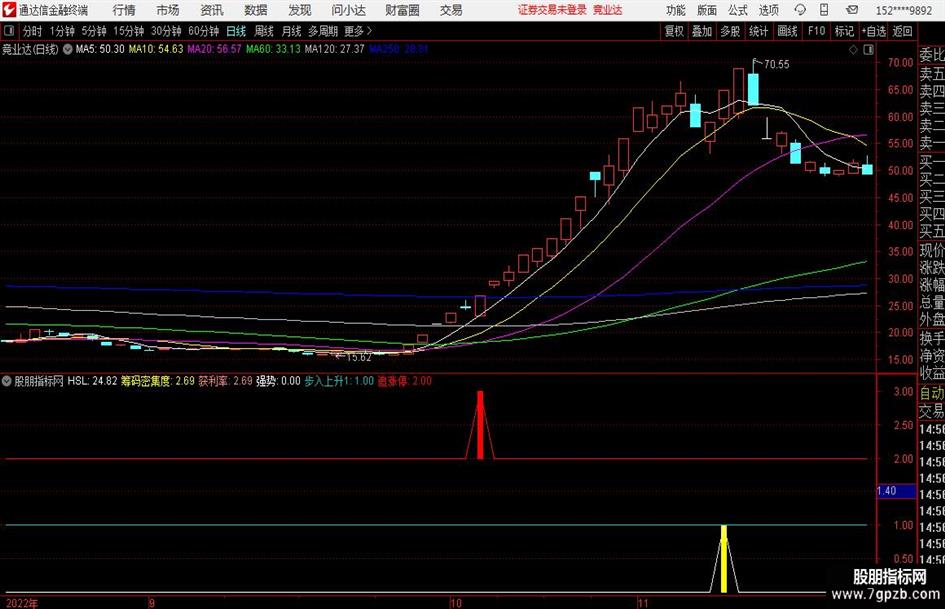
Task: Switch to the 60分钟 period tab
Action: click(203, 31)
